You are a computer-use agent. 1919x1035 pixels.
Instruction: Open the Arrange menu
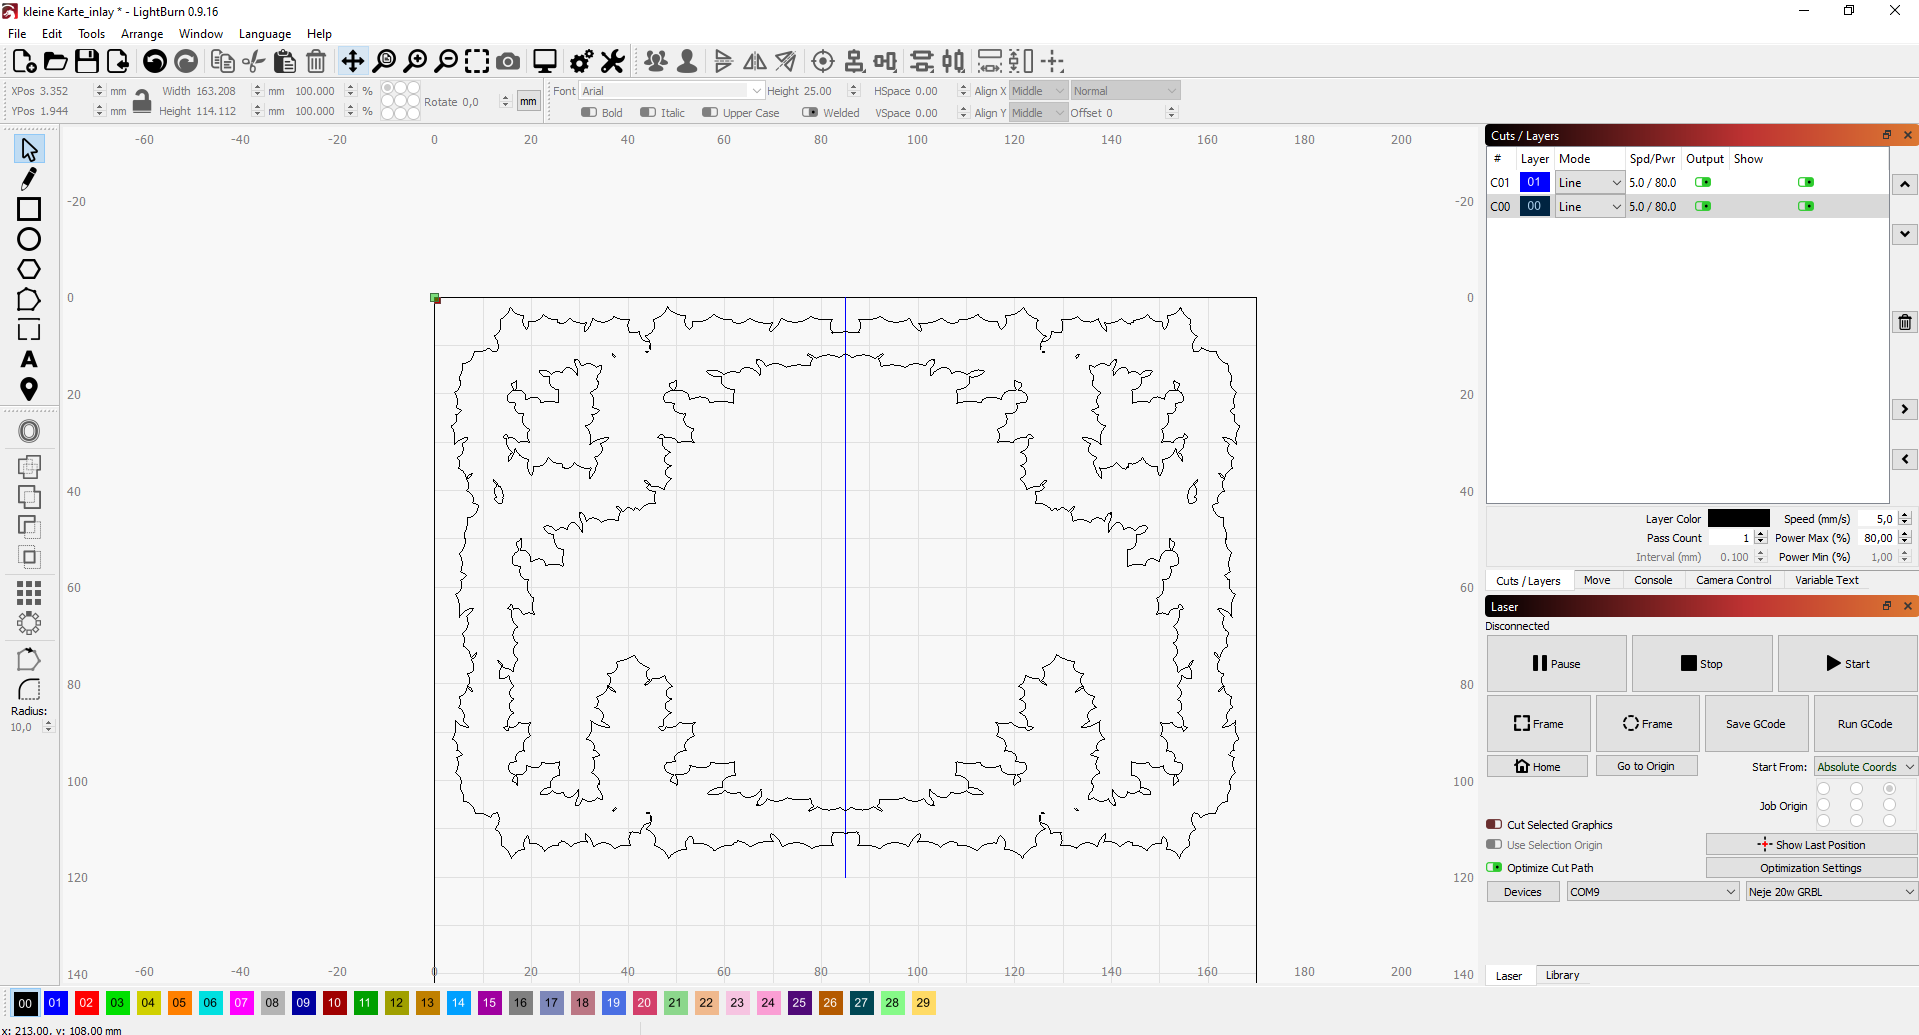[x=141, y=33]
